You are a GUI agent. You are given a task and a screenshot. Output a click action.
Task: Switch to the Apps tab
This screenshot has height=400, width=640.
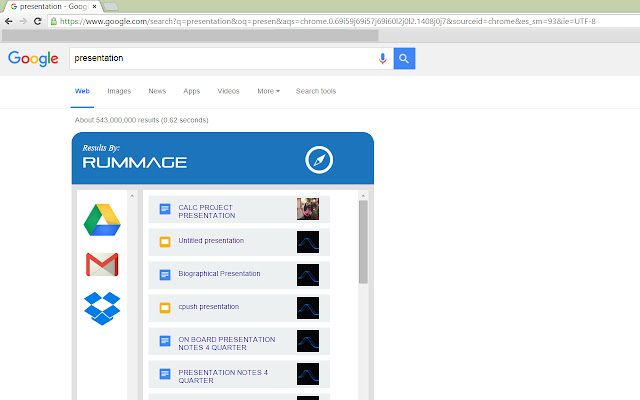(191, 91)
